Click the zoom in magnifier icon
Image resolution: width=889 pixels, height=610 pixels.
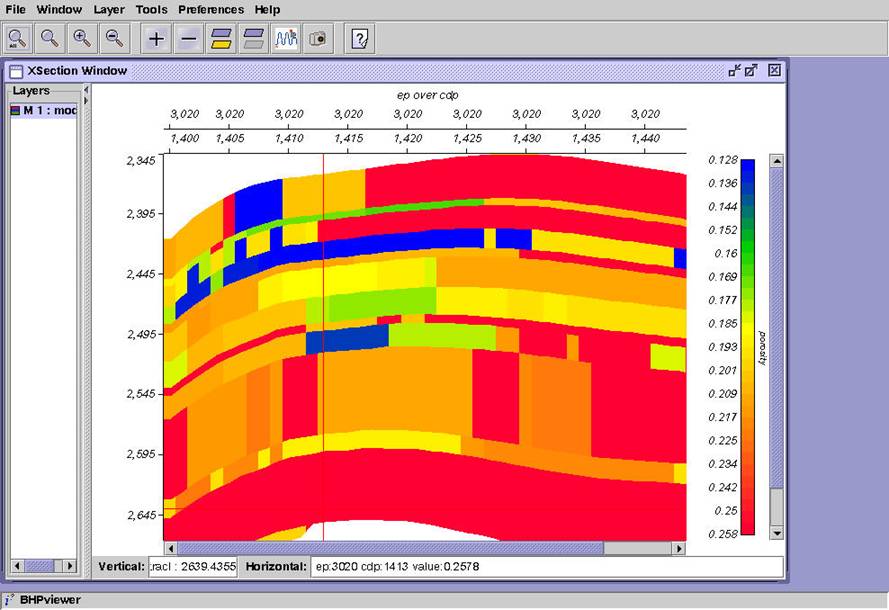coord(82,39)
